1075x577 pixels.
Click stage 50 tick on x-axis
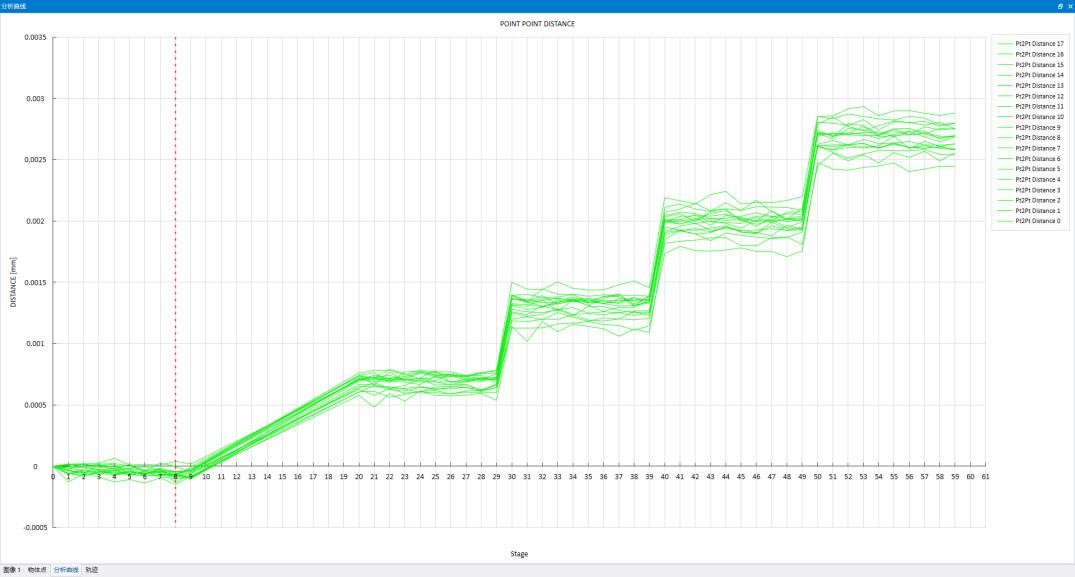point(817,477)
